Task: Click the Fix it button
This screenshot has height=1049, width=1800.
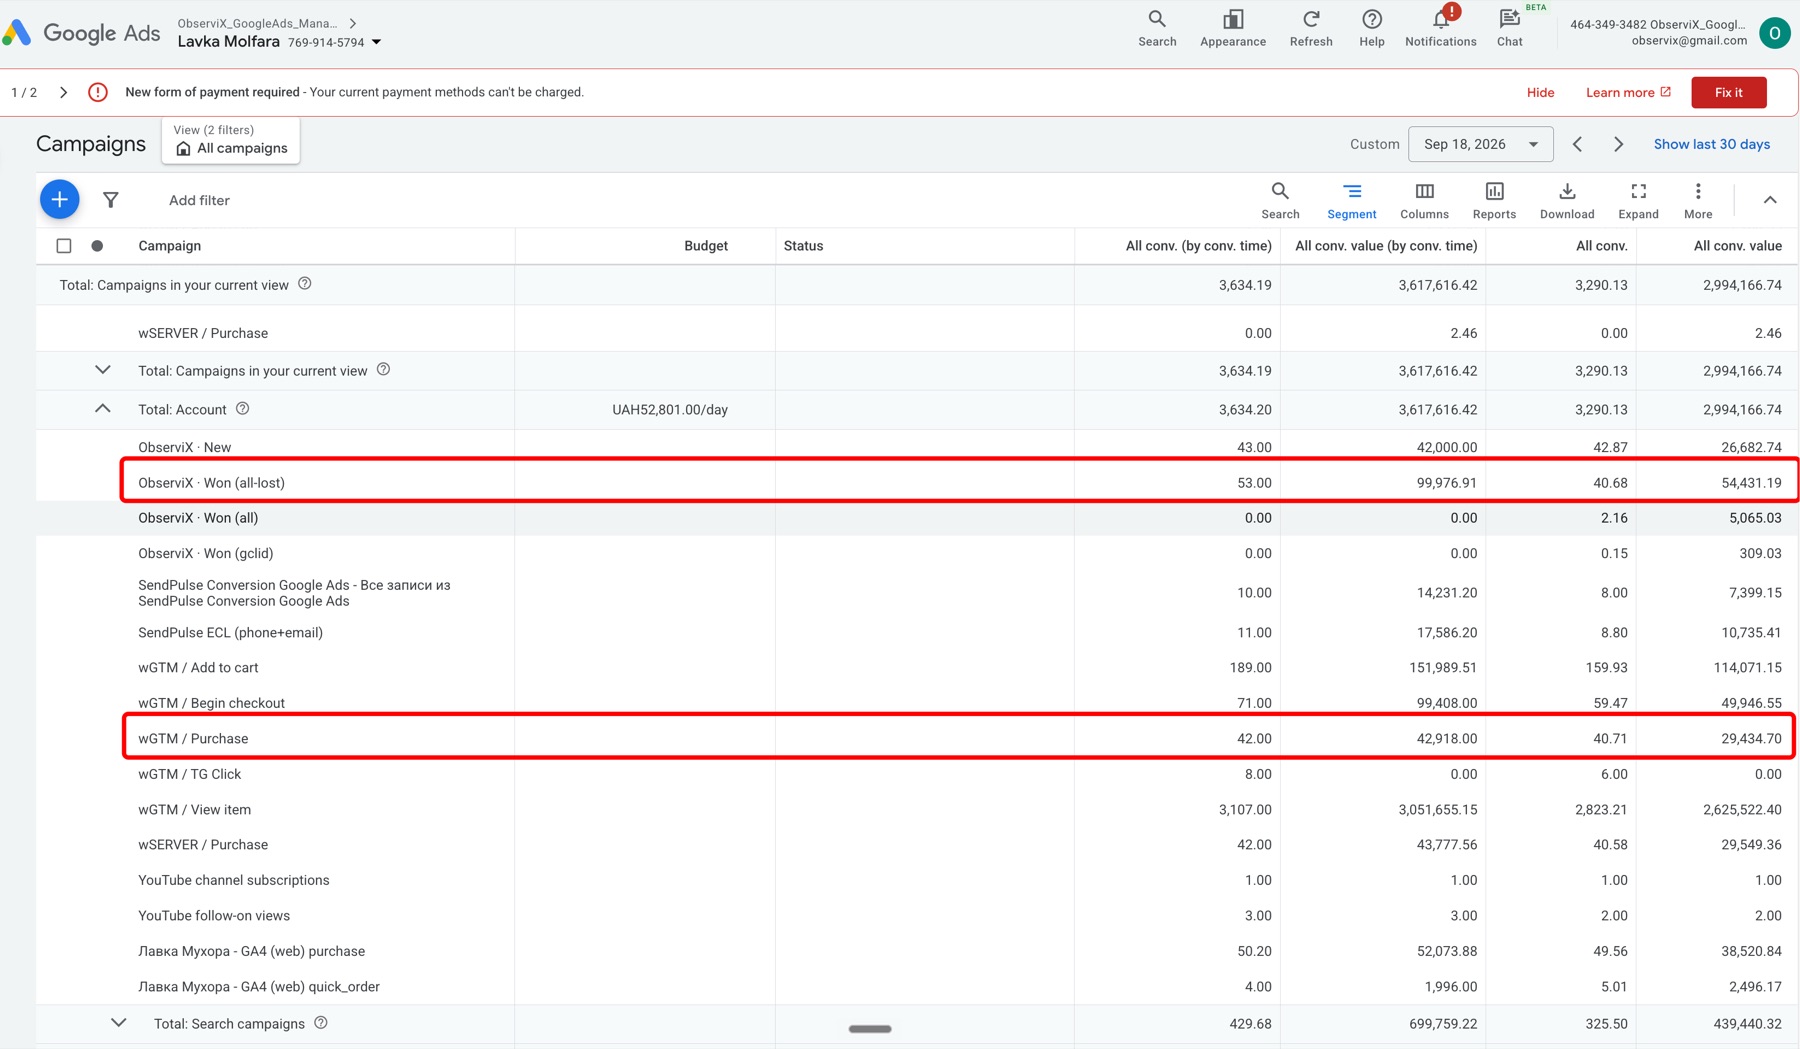Action: (1728, 92)
